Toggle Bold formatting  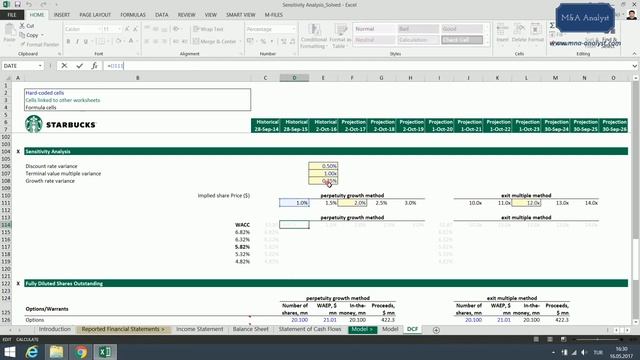click(x=68, y=41)
